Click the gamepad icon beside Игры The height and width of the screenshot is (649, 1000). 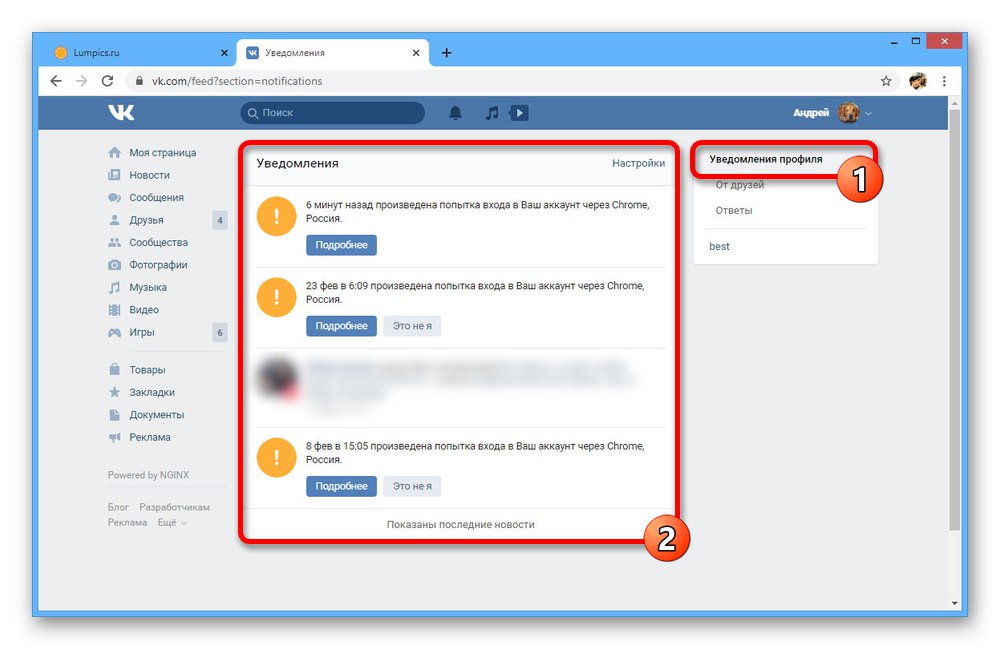(x=114, y=332)
